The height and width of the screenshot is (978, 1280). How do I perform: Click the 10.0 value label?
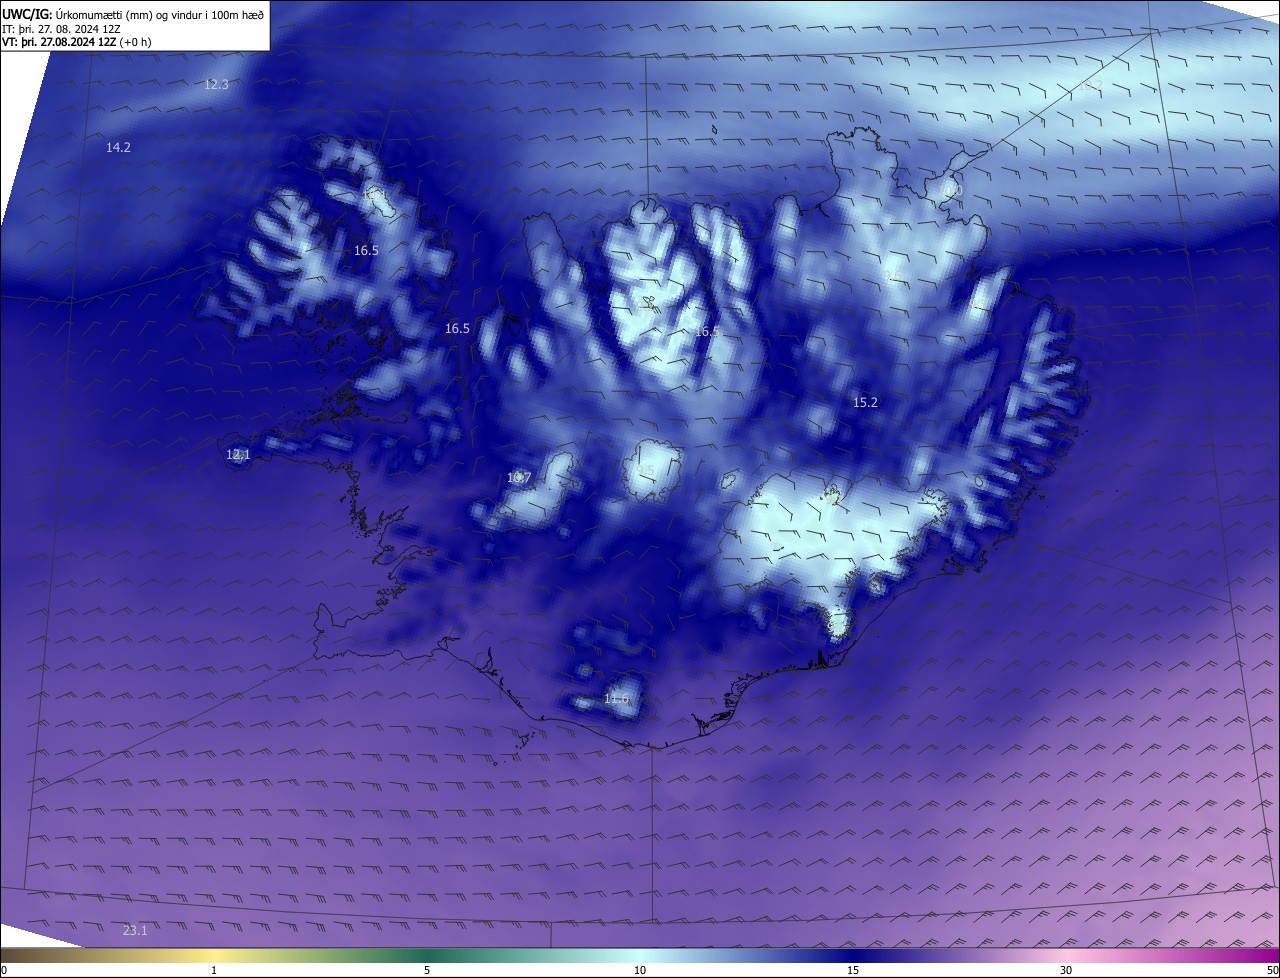pos(952,190)
